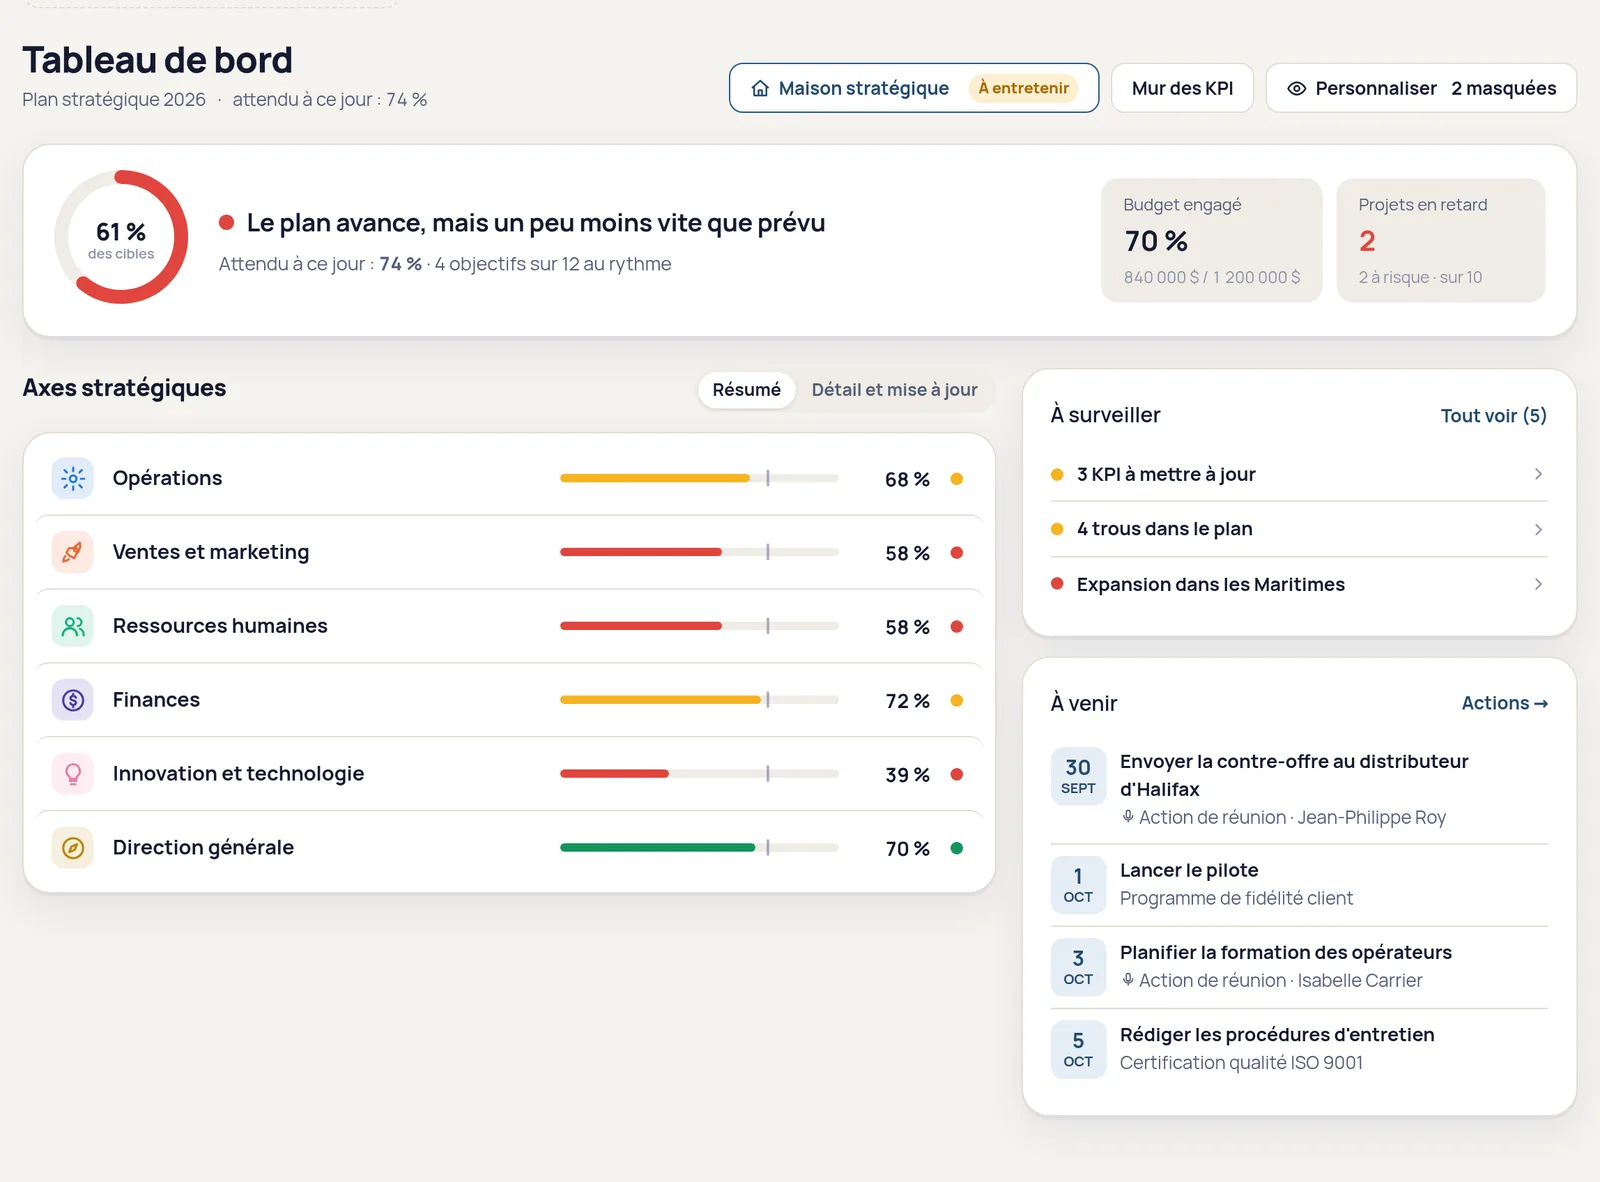1600x1182 pixels.
Task: Open the Maison stratégique view
Action: click(x=914, y=88)
